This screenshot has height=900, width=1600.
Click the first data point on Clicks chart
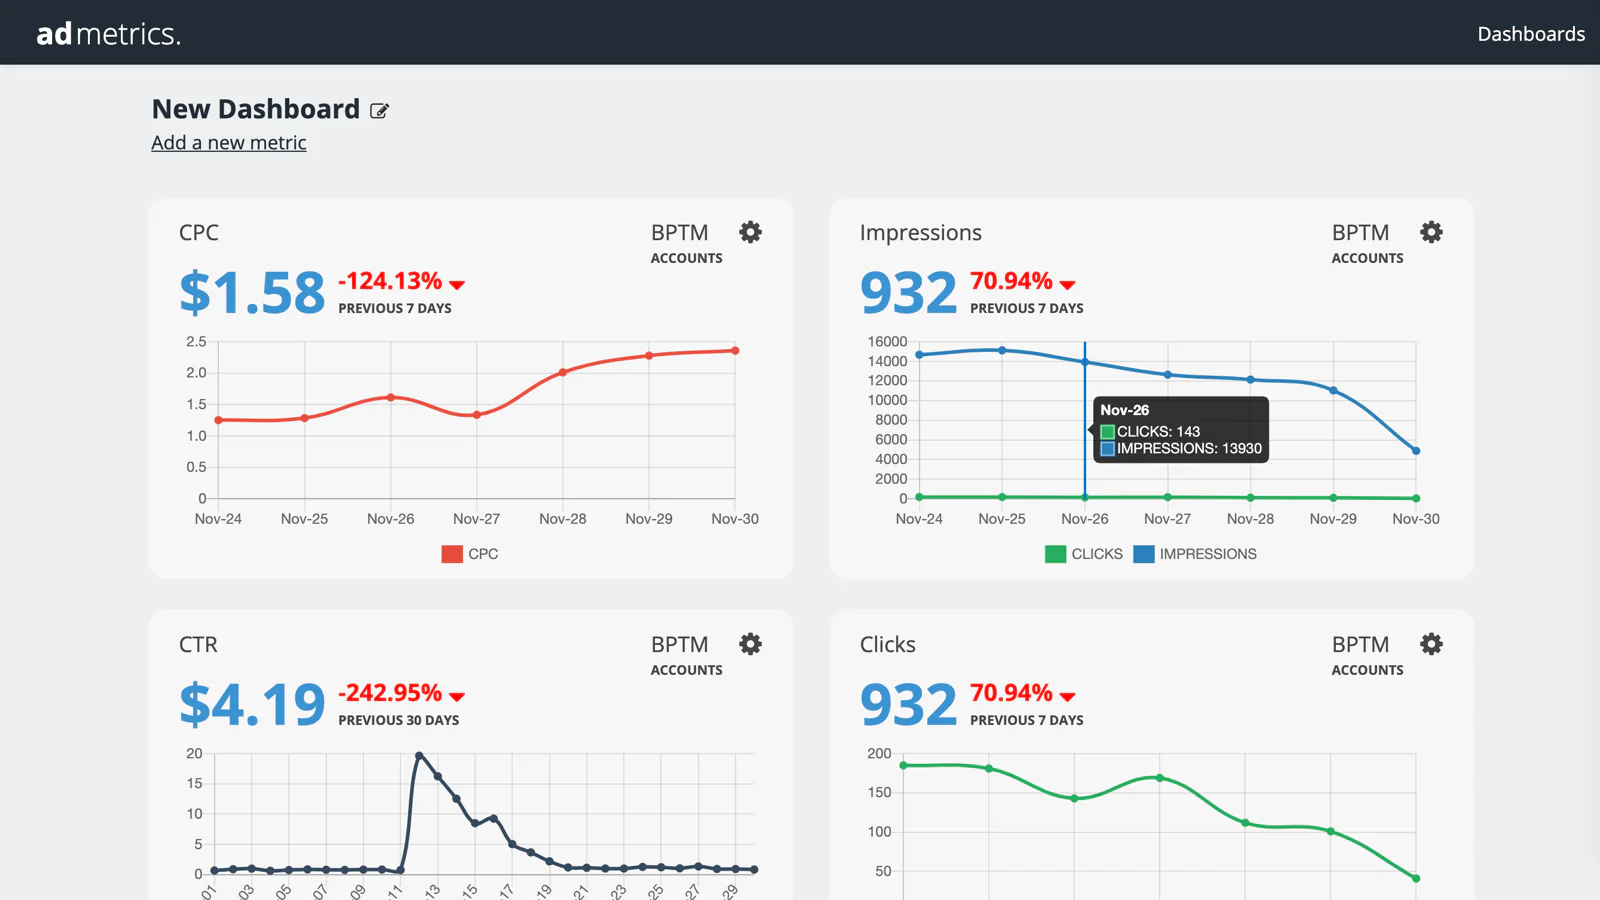tap(904, 766)
